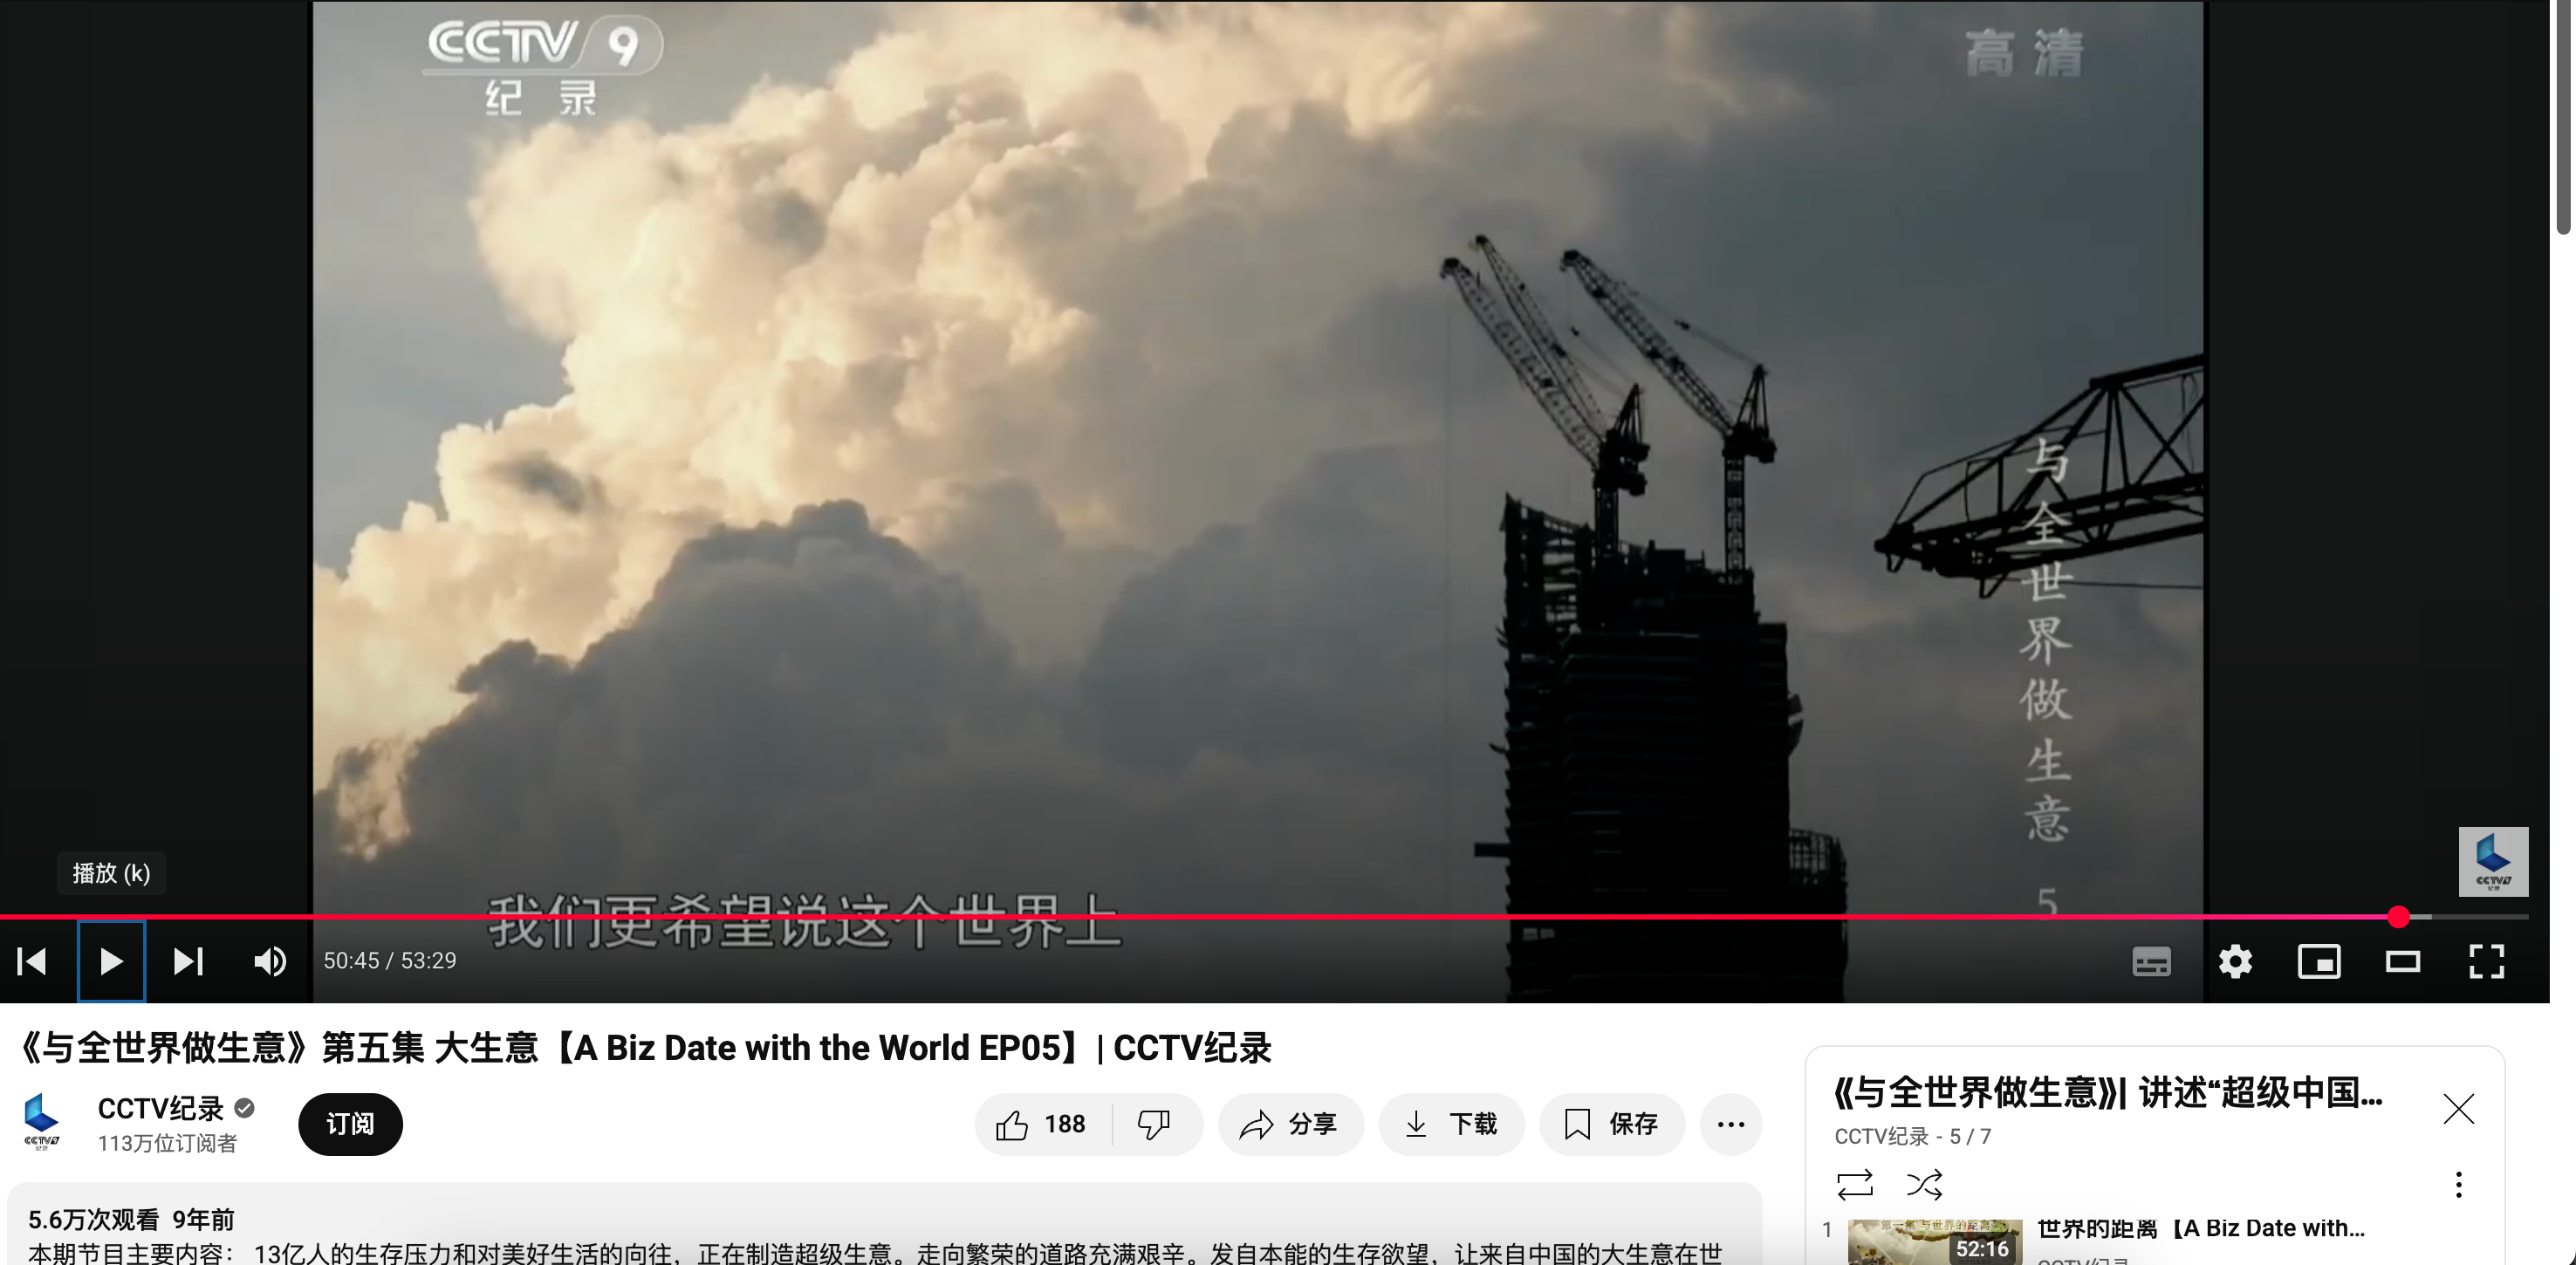Toggle shuffle playlist icon
Viewport: 2576px width, 1265px height.
1924,1185
